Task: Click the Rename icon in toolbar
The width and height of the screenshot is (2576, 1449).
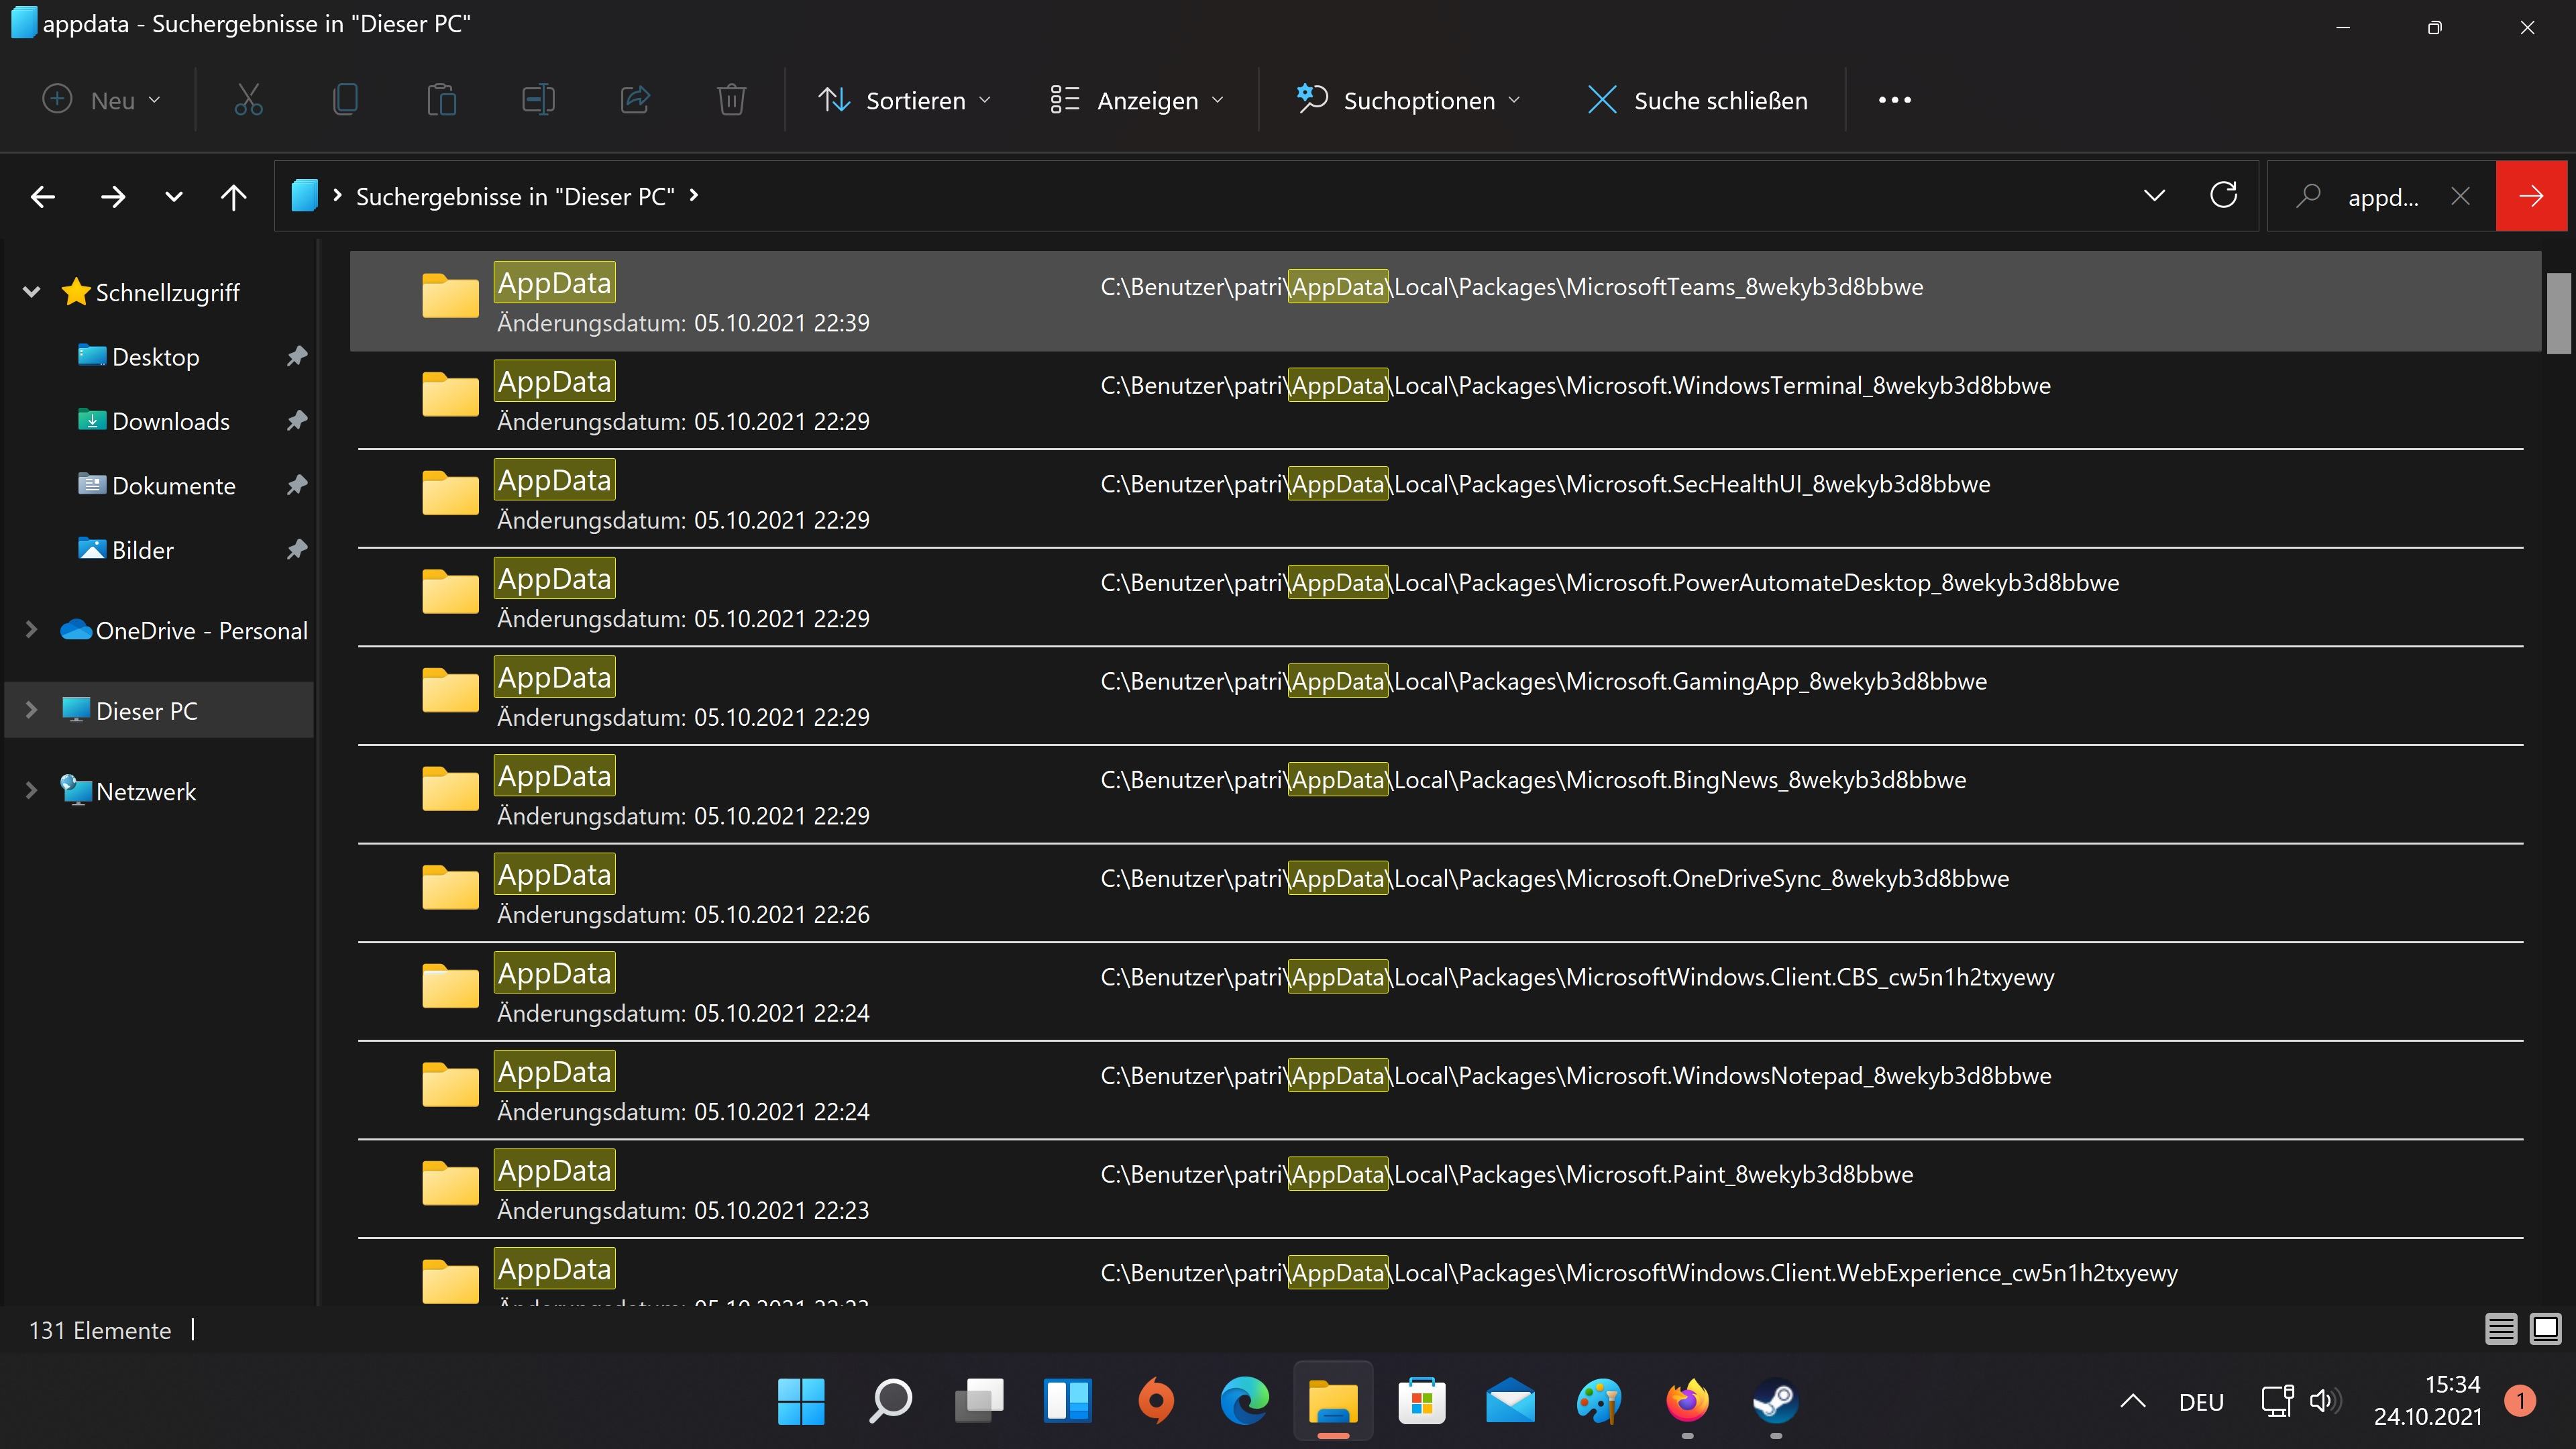Action: click(x=538, y=100)
